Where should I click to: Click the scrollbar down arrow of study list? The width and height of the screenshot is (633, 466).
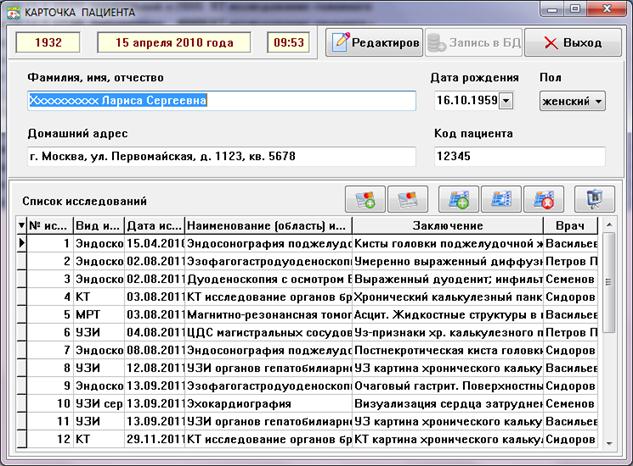[609, 443]
